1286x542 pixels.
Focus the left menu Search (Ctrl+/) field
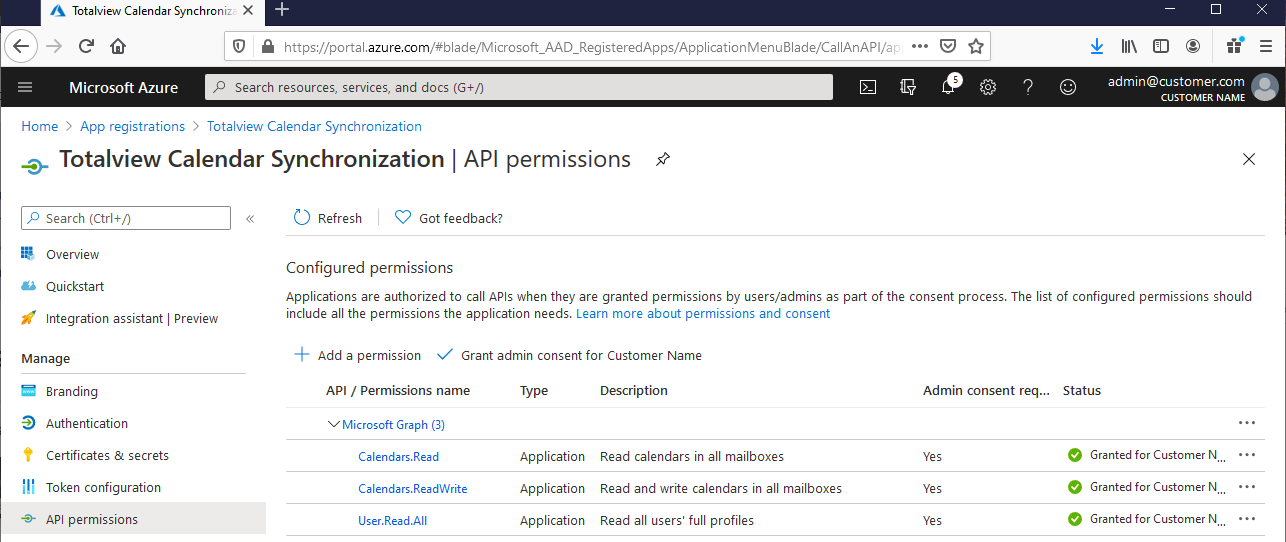tap(126, 218)
